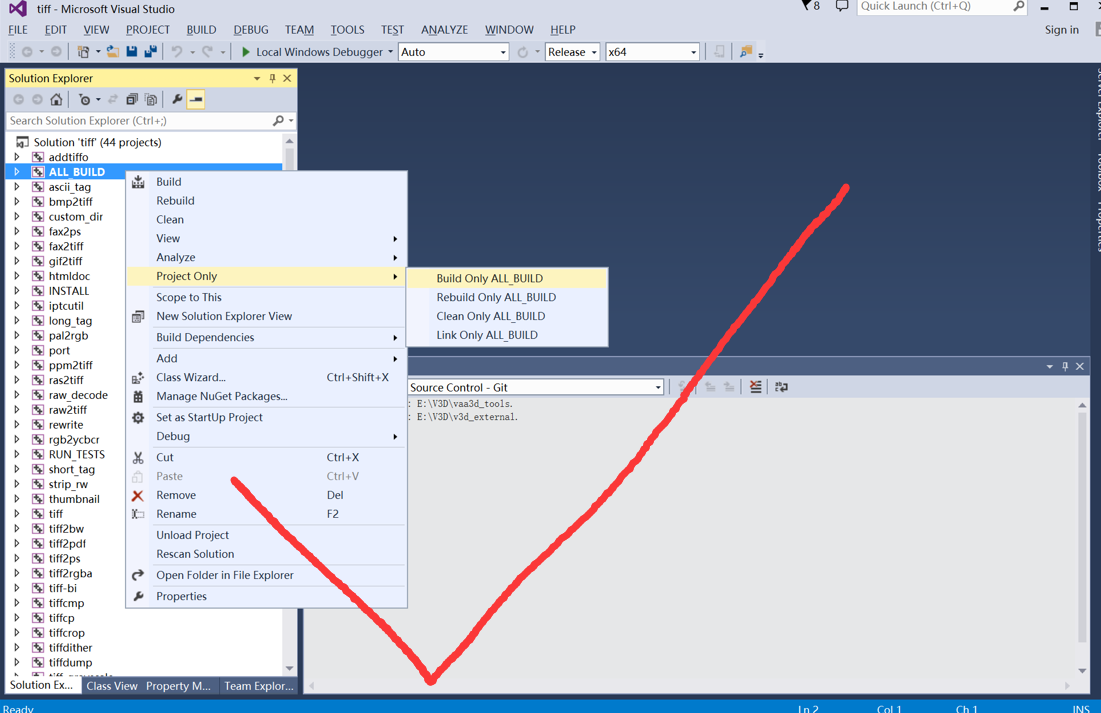
Task: Select Open Folder in File Explorer
Action: click(x=267, y=575)
